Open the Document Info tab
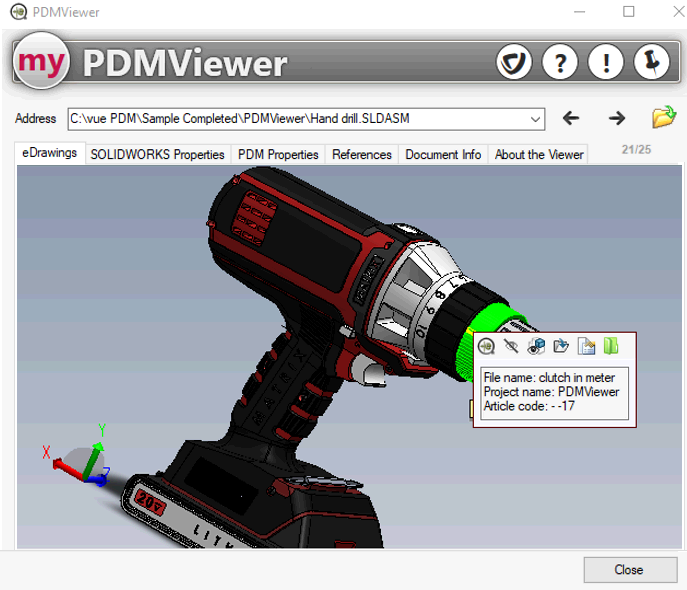 [443, 155]
